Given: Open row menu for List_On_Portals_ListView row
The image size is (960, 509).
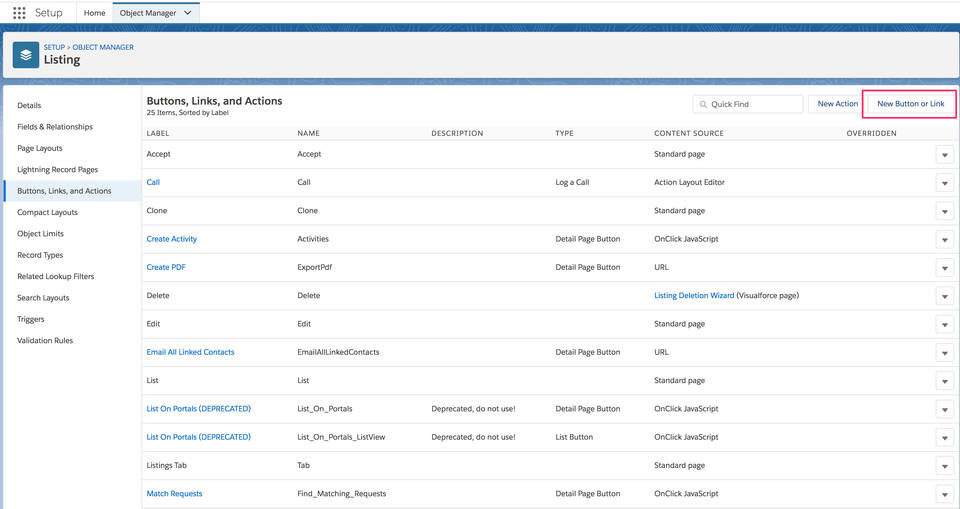Looking at the screenshot, I should 945,438.
